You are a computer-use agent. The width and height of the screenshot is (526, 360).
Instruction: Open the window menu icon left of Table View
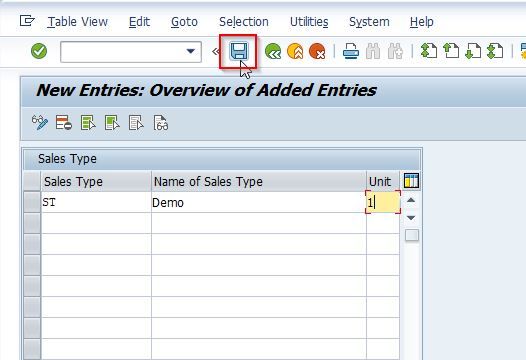click(x=27, y=21)
